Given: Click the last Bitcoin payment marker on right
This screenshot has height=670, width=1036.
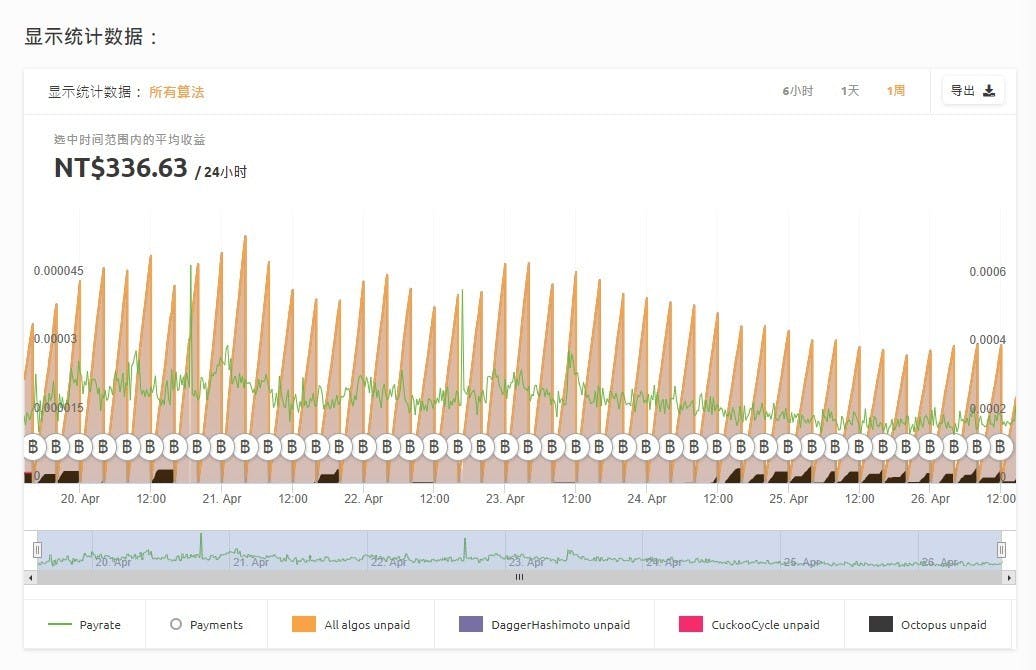Looking at the screenshot, I should click(x=1000, y=447).
